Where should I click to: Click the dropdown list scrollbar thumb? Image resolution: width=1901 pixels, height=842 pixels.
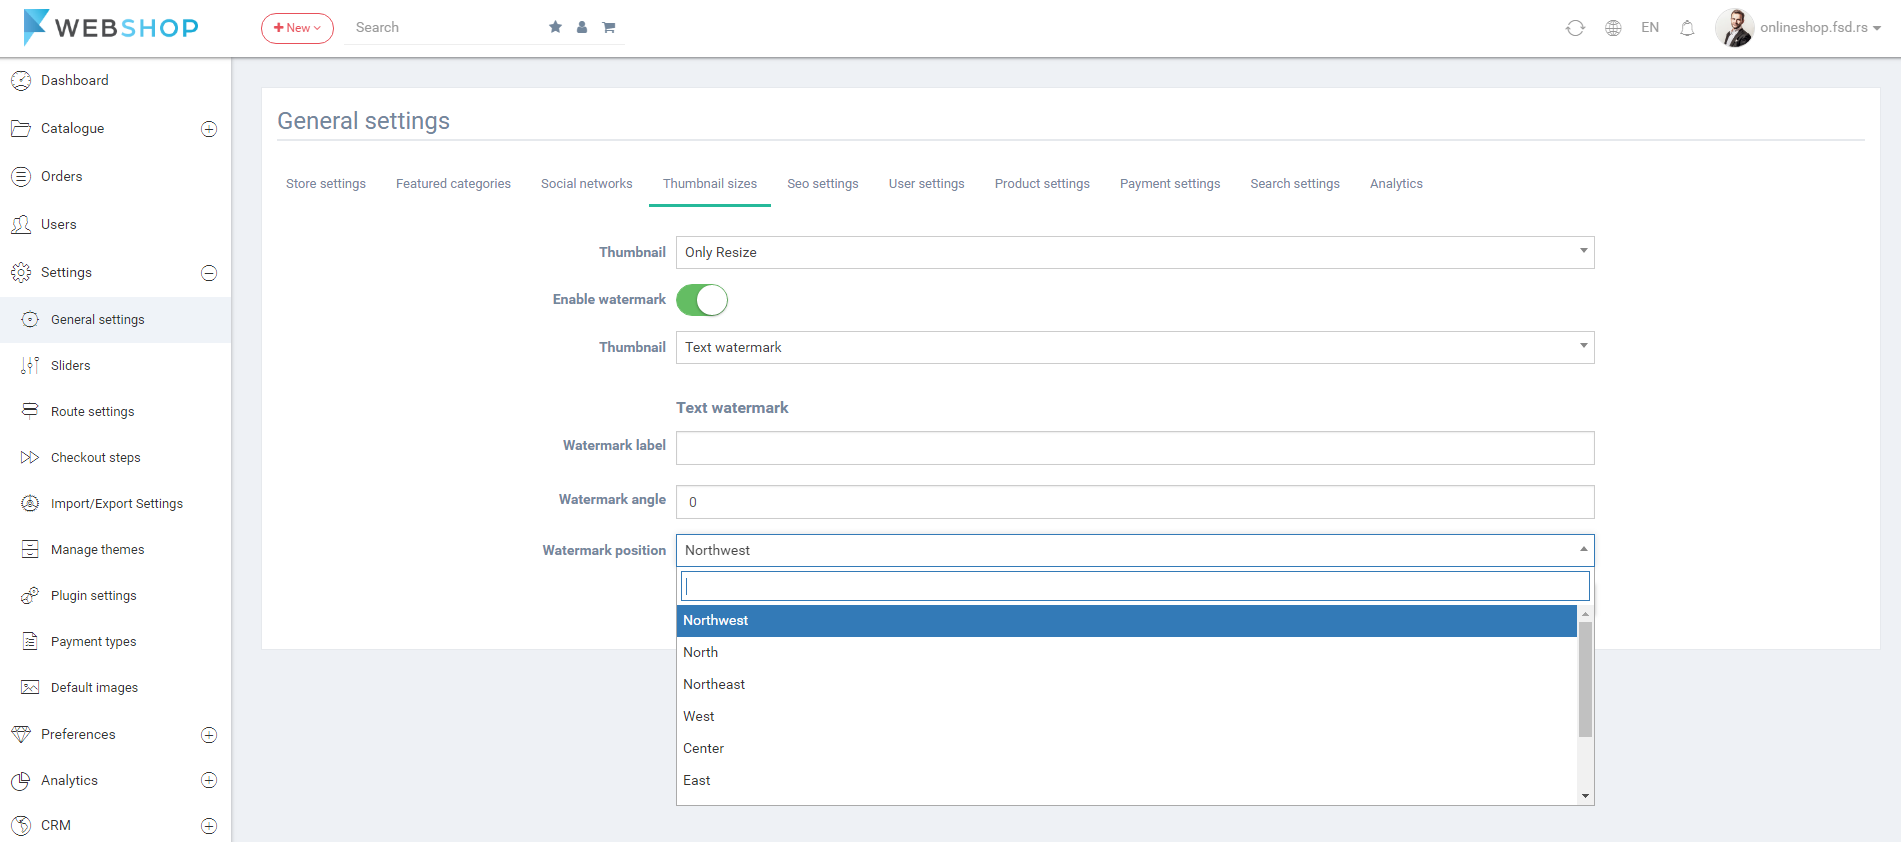(1585, 679)
